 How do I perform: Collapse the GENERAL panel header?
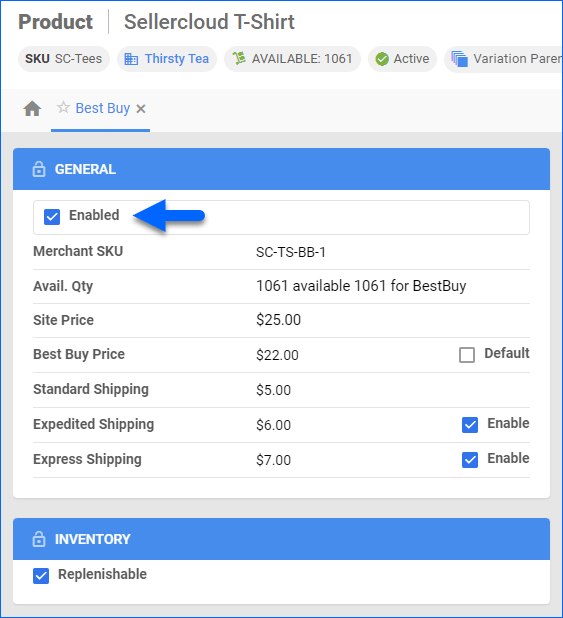click(282, 169)
